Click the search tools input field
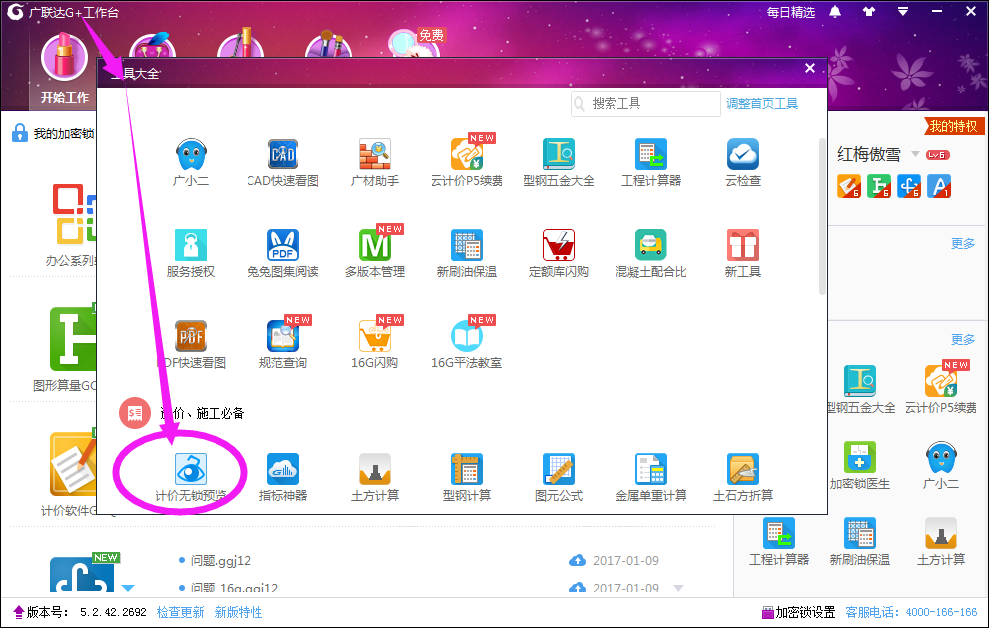This screenshot has height=628, width=989. click(x=646, y=103)
